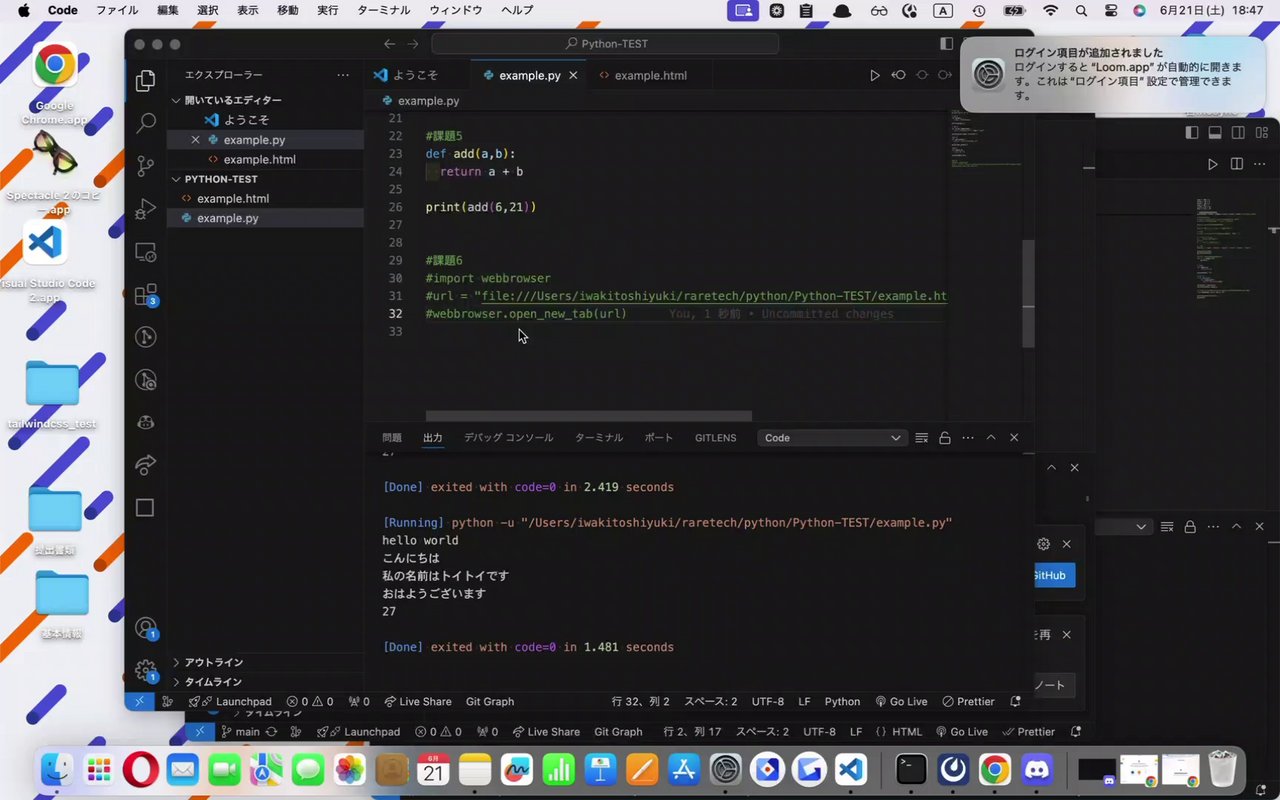Click the notifications bell in front status bar
Image resolution: width=1280 pixels, height=800 pixels.
click(x=1016, y=702)
